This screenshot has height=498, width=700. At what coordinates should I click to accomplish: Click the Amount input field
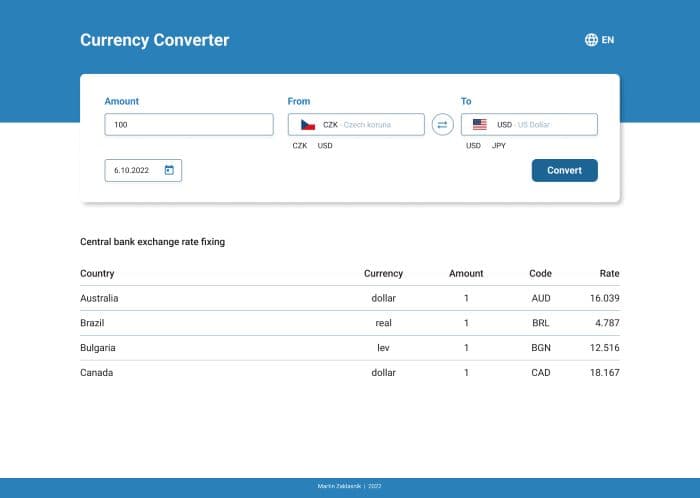click(189, 124)
